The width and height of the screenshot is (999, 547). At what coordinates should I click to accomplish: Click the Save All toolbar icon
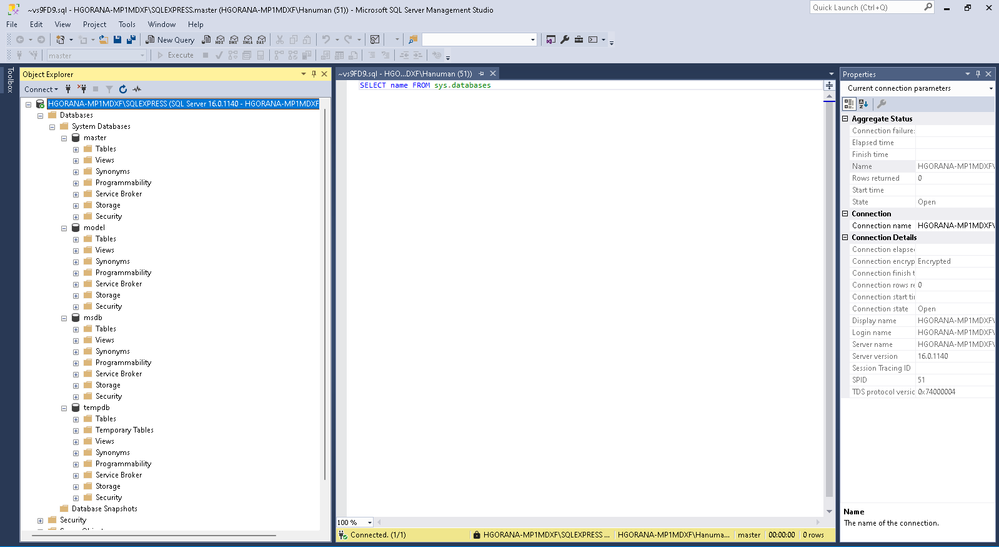coord(131,40)
